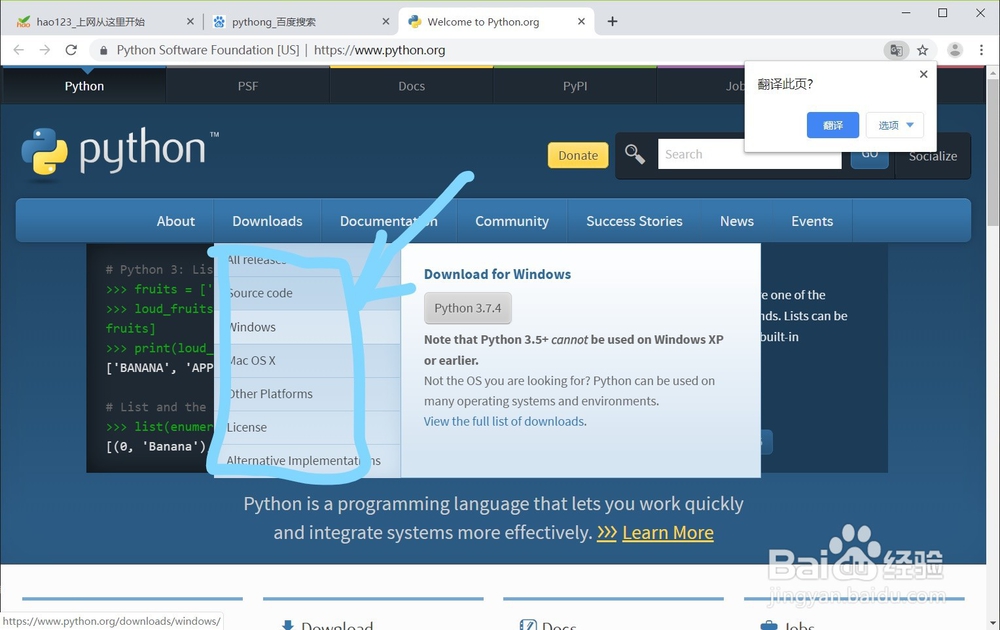The width and height of the screenshot is (1000, 630).
Task: Click the browser forward arrow
Action: point(45,50)
